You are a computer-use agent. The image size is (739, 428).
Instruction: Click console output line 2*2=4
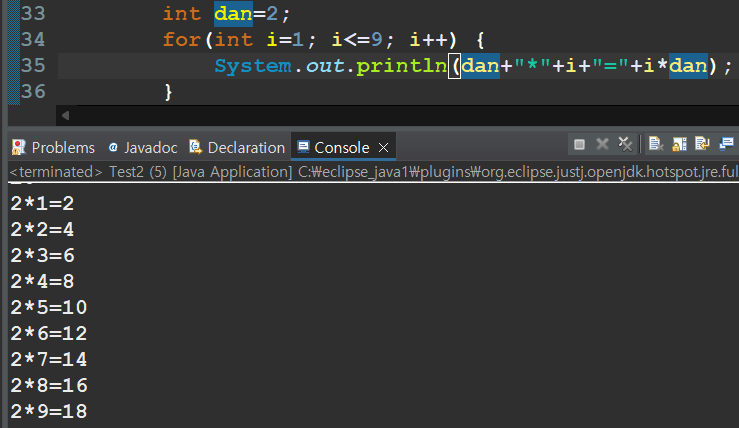point(42,230)
